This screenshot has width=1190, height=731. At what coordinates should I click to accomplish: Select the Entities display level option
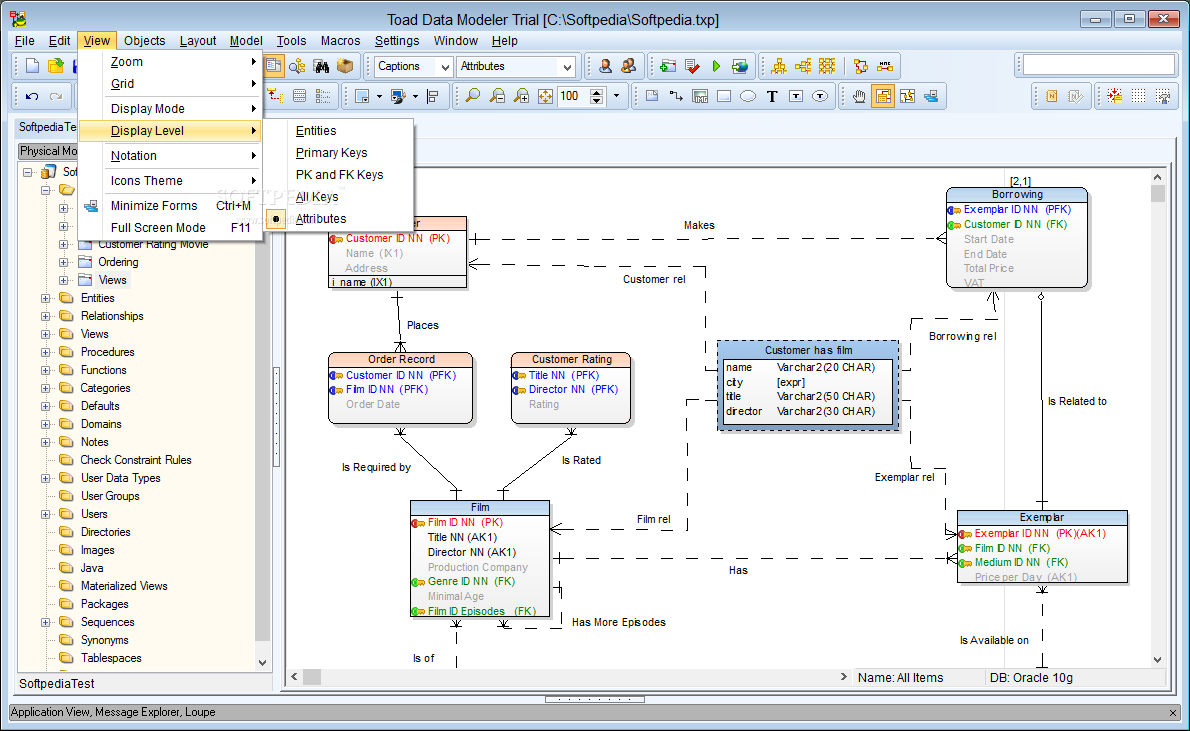pos(316,131)
